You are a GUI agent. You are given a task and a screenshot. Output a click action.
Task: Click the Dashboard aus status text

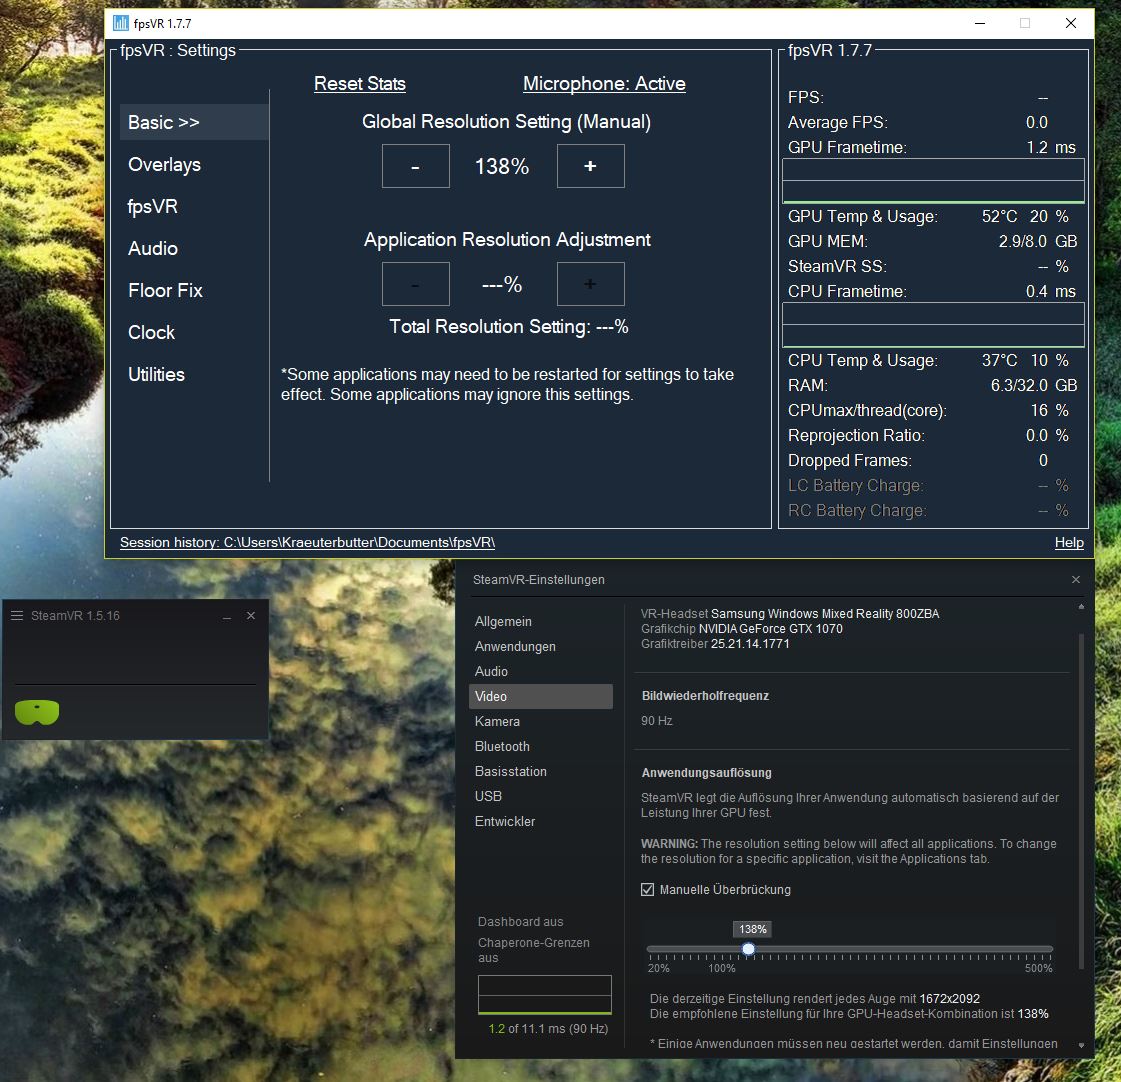(x=520, y=922)
